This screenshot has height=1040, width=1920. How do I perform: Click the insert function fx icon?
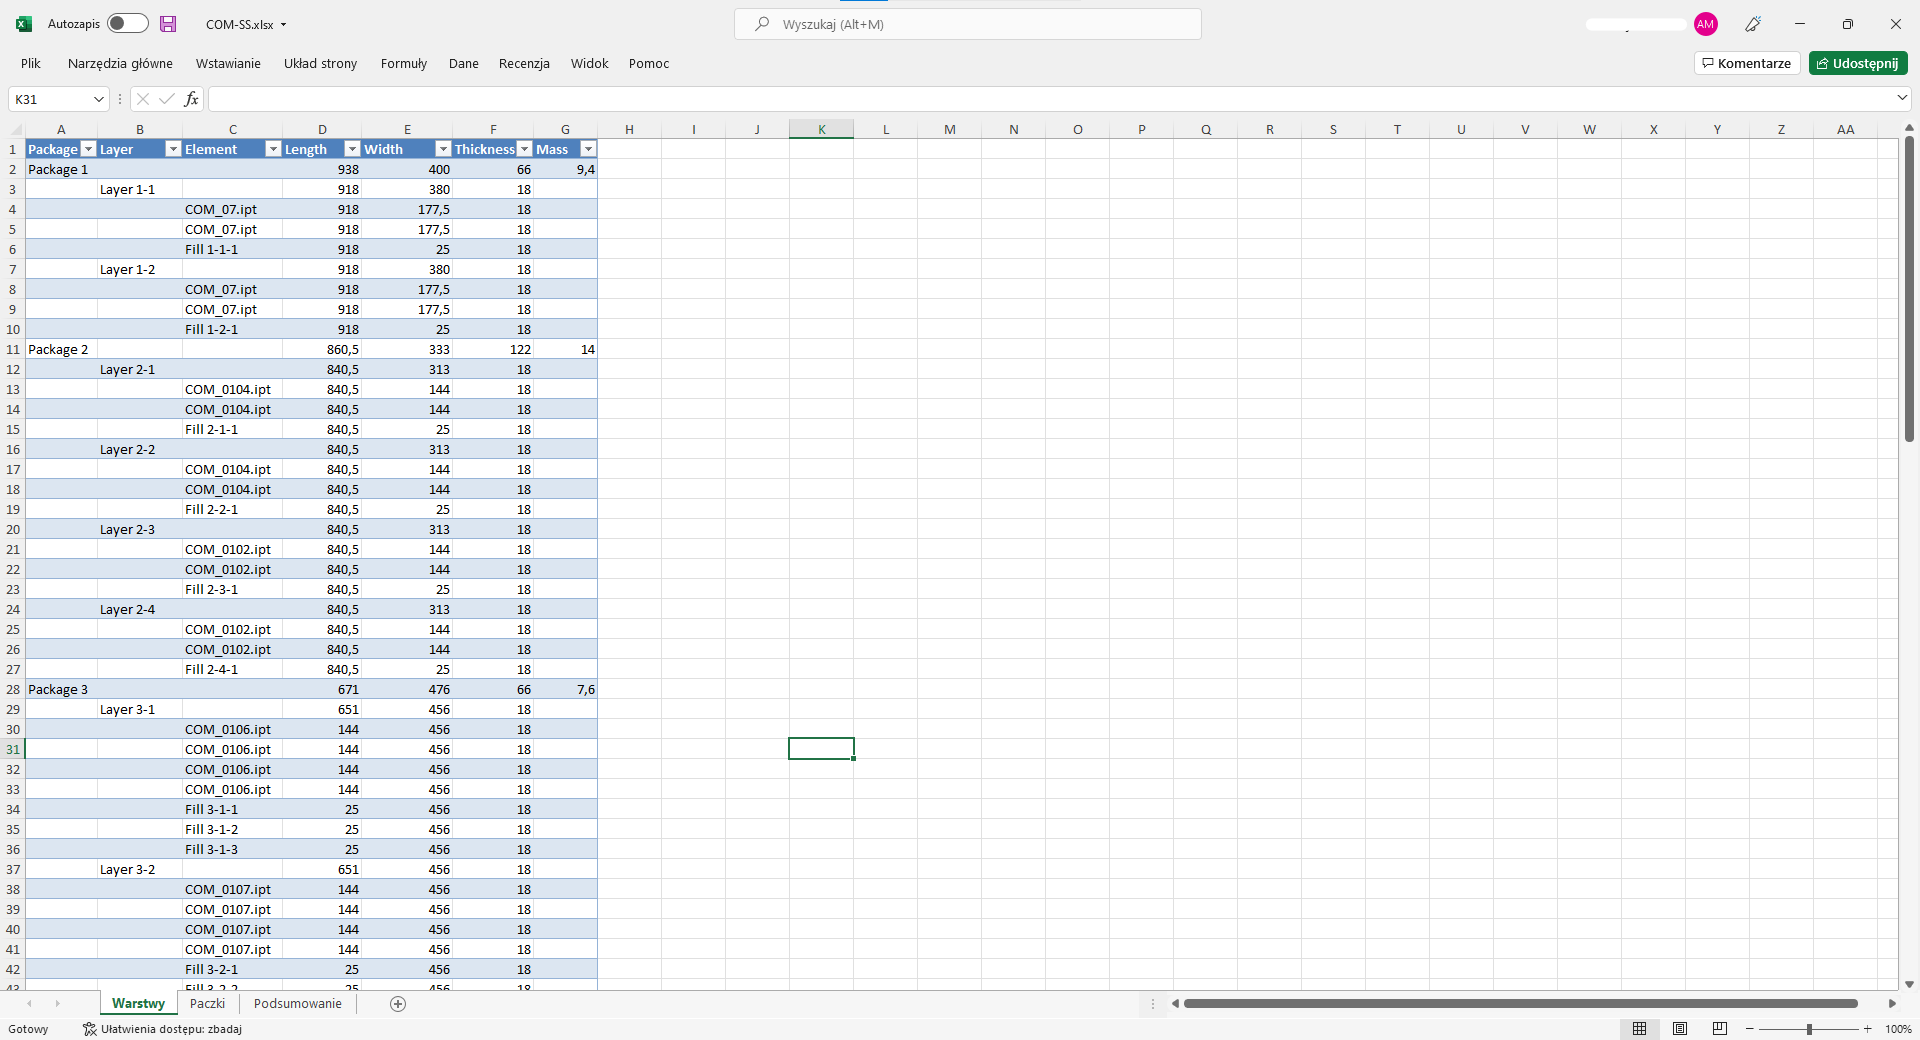pos(191,99)
